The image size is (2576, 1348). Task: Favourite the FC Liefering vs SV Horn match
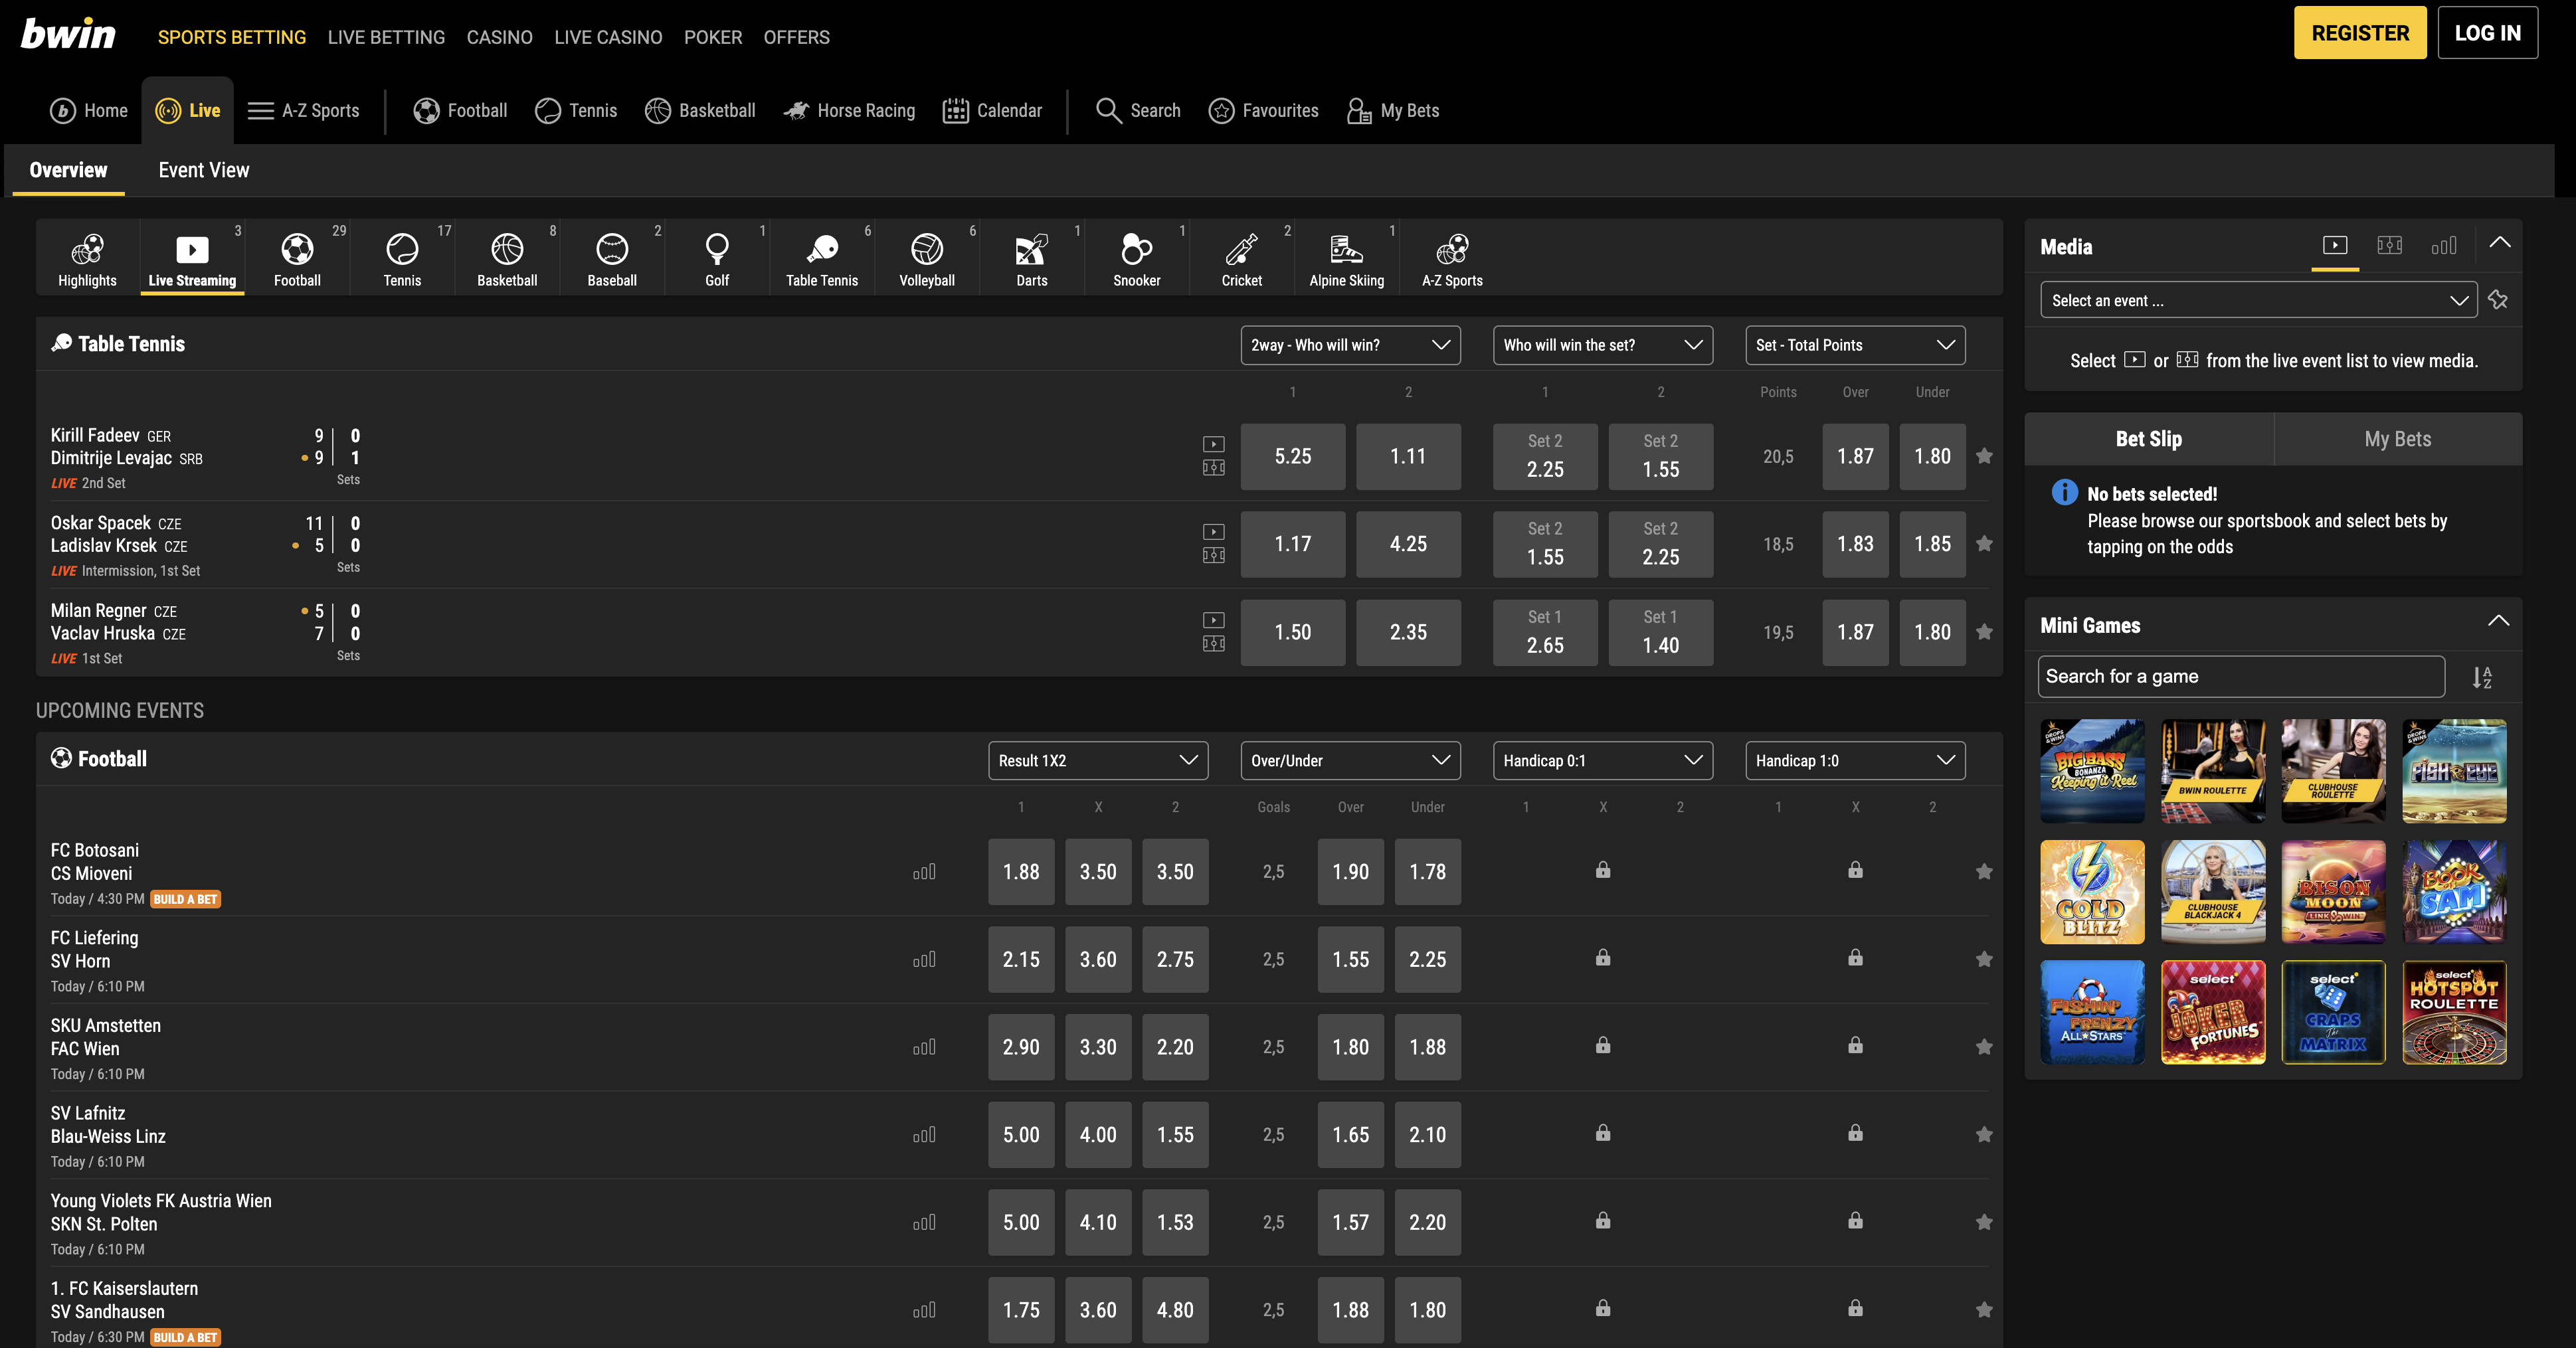(1984, 959)
